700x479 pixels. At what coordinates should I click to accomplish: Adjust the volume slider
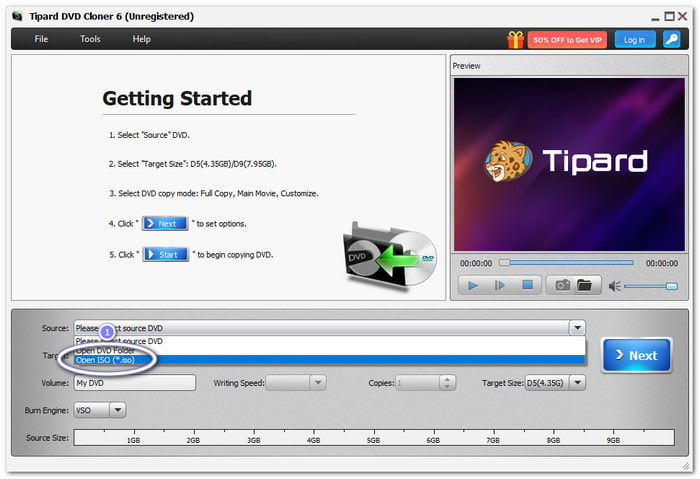click(x=651, y=286)
